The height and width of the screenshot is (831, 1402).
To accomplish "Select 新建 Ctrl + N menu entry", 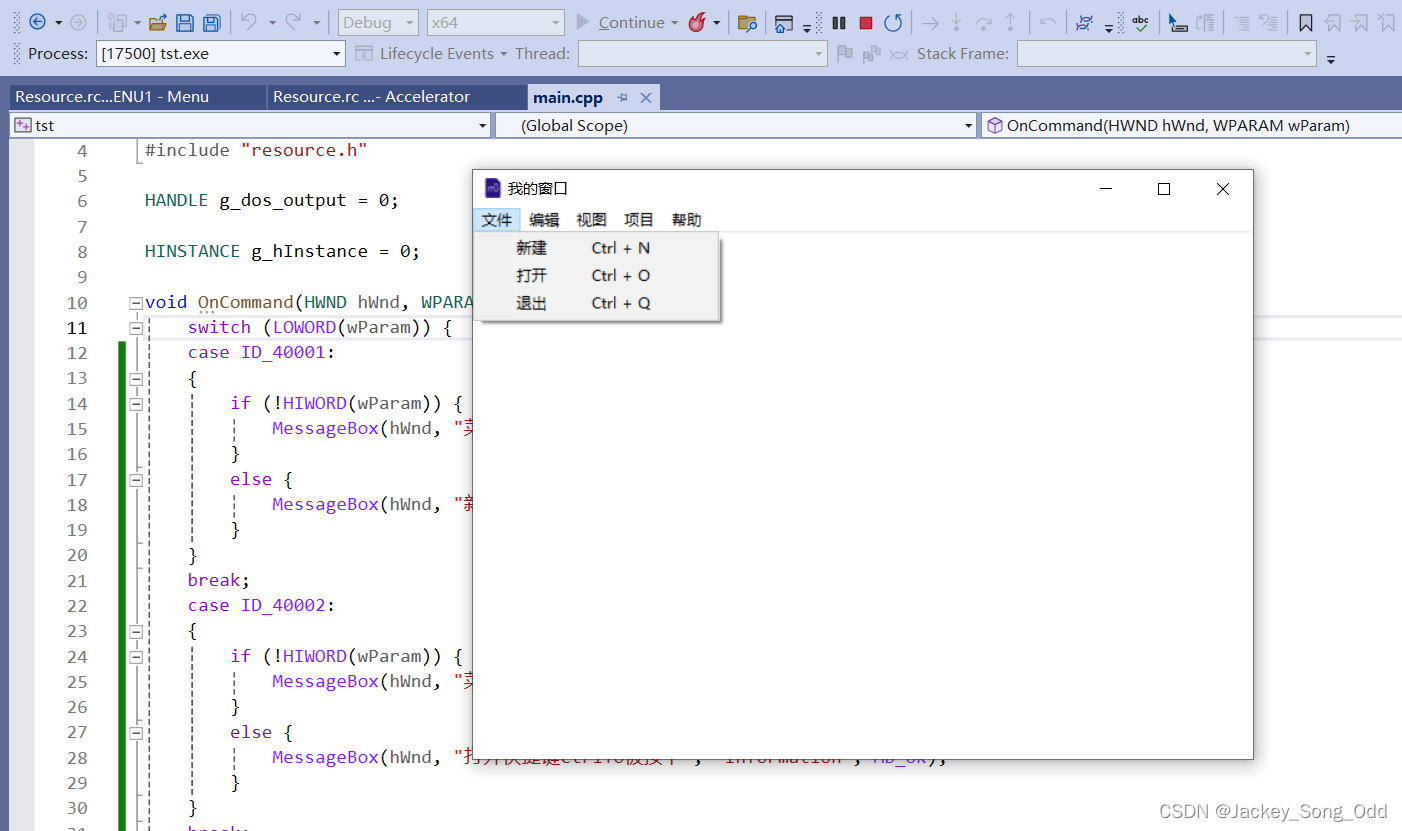I will 596,248.
